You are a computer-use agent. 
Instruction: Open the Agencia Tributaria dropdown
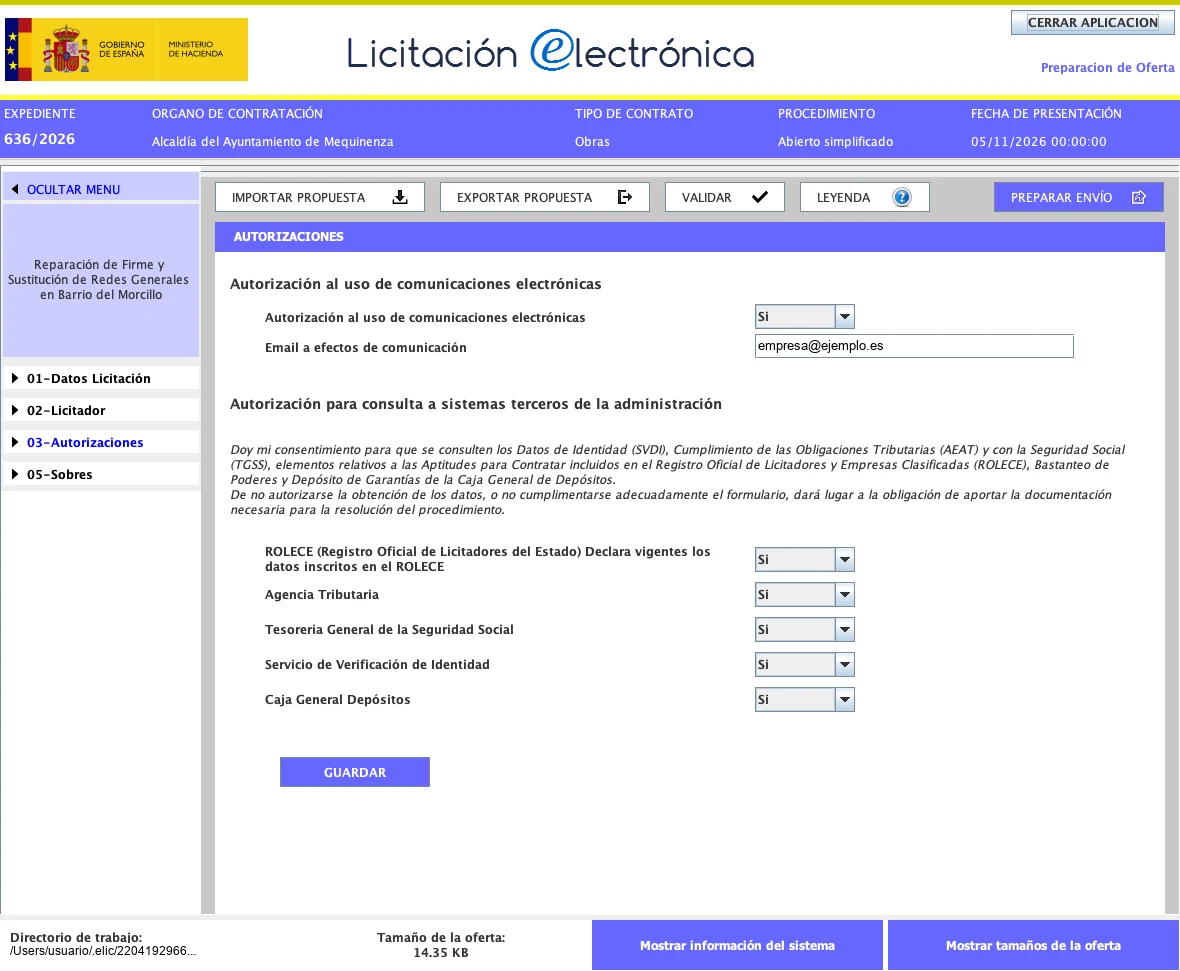click(x=804, y=595)
